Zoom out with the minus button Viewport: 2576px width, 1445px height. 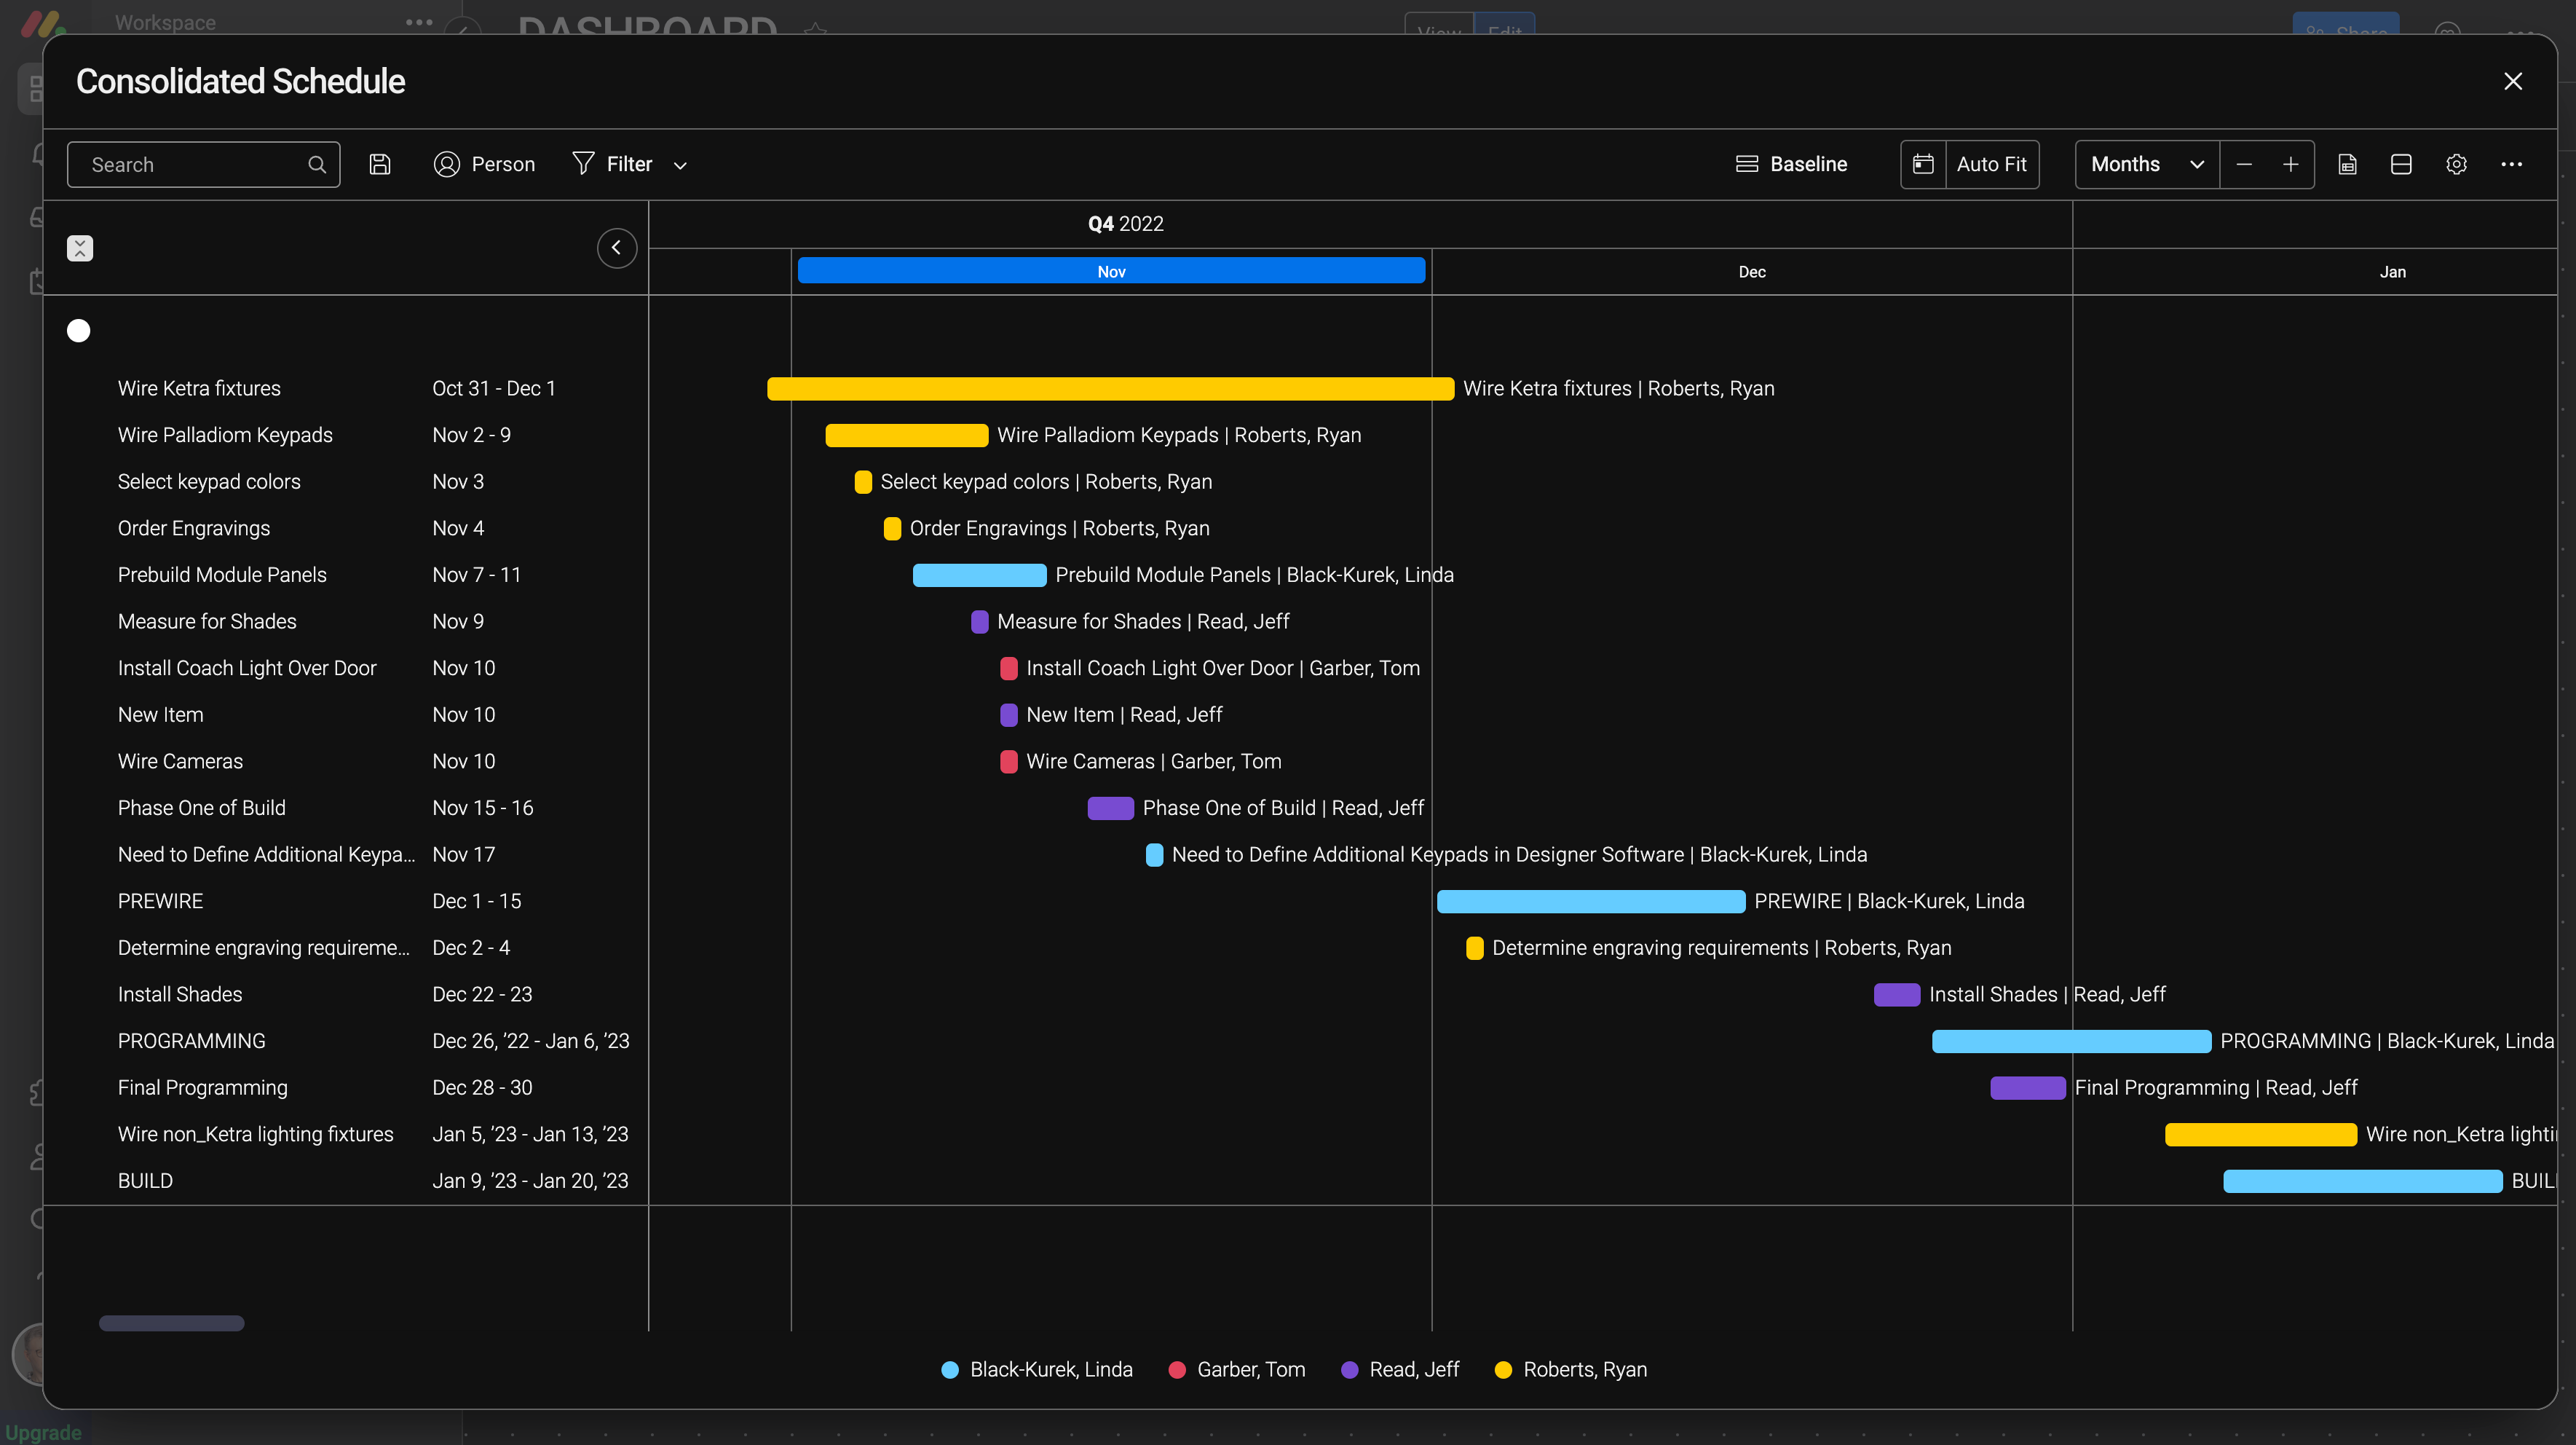click(2244, 164)
